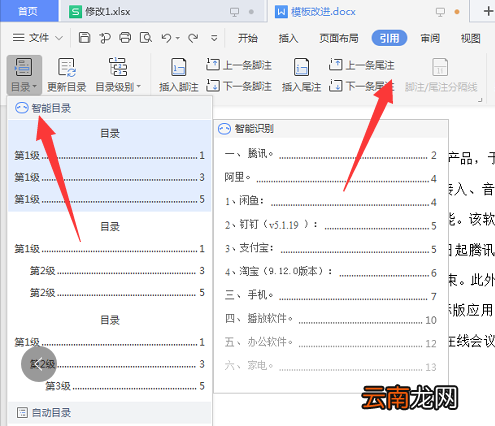495x426 pixels.
Task: Open the footnote settings dialog launcher
Action: [x=480, y=100]
